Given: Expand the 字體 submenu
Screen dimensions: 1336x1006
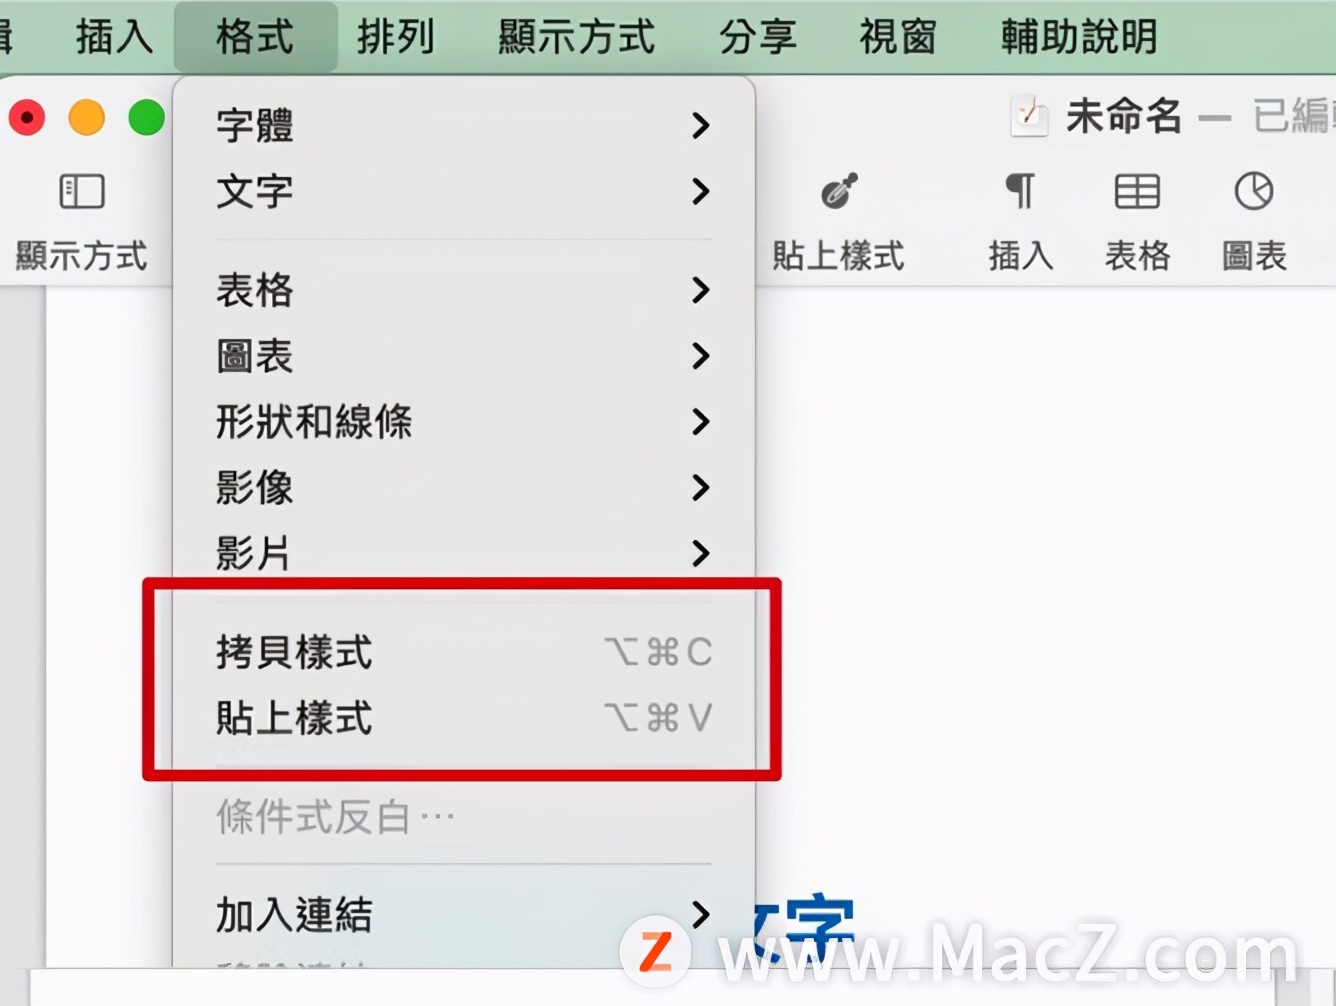Looking at the screenshot, I should 463,126.
